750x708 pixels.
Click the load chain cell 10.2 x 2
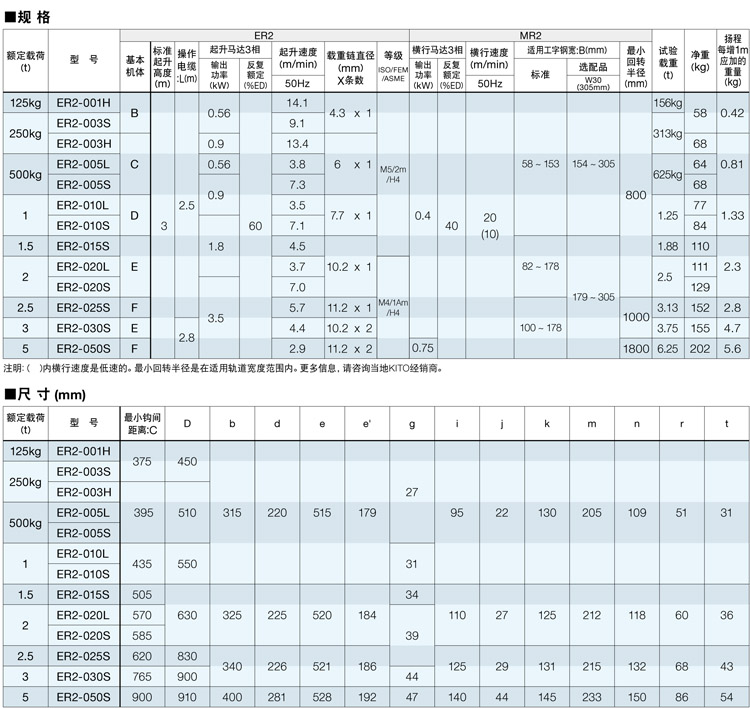pyautogui.click(x=350, y=329)
